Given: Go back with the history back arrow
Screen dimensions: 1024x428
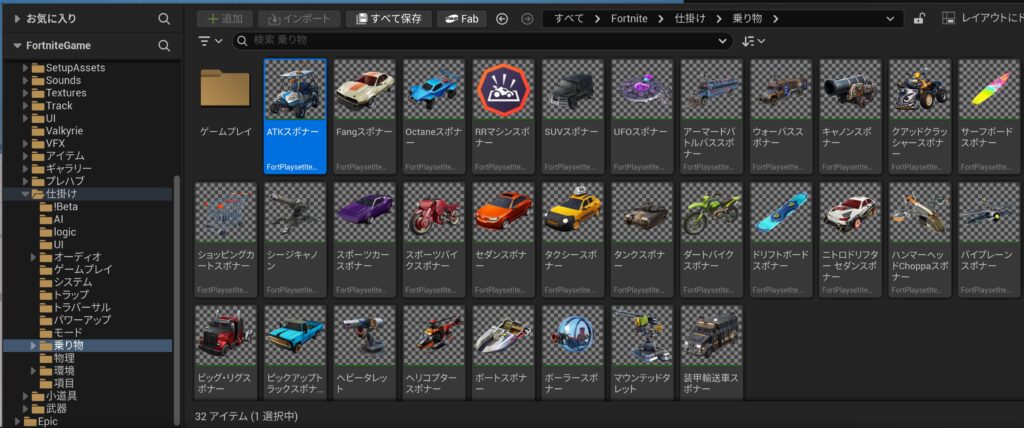Looking at the screenshot, I should tap(502, 19).
